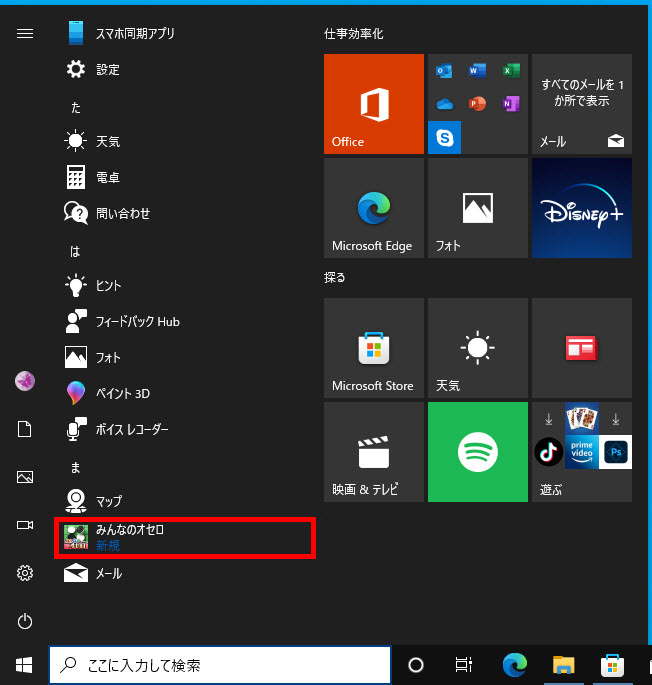
Task: Open the Office apps folder tile
Action: point(478,104)
